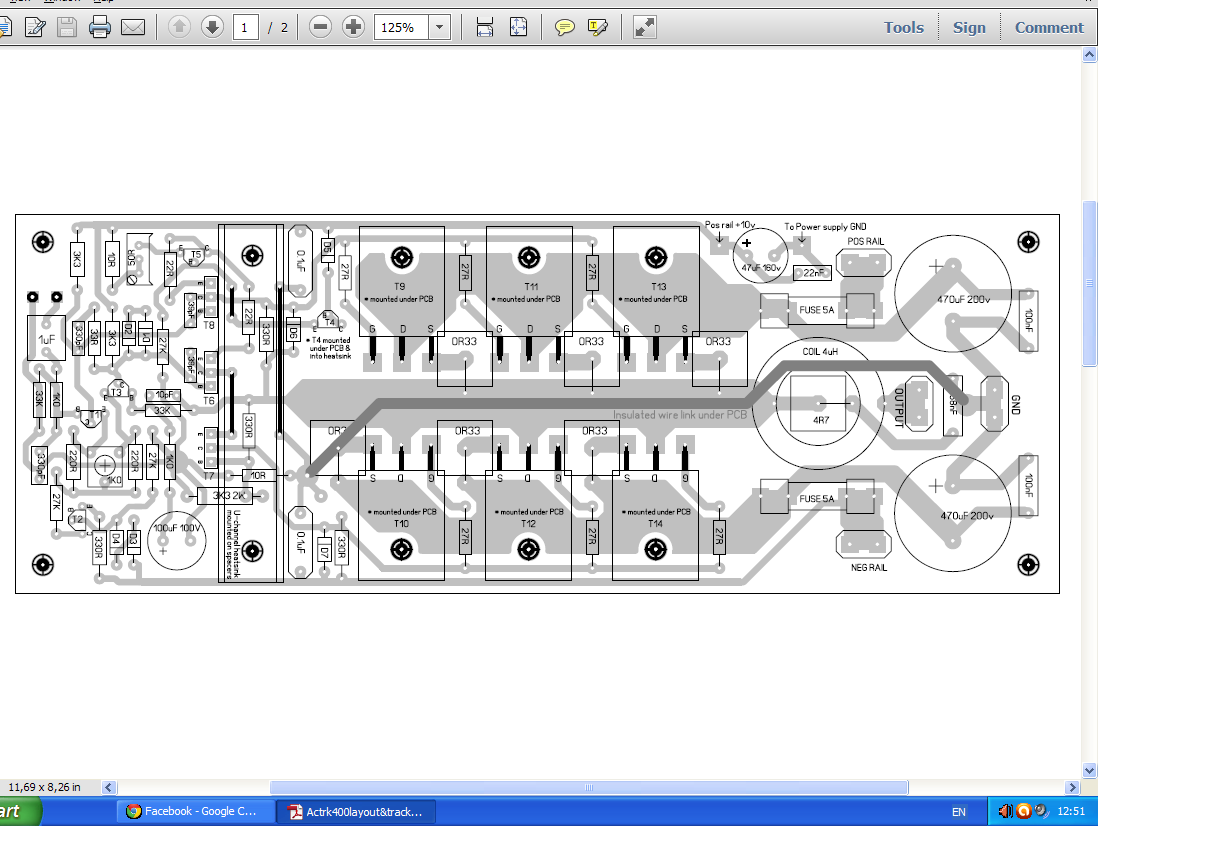Select the Highlight text tool
Viewport: 1205px width, 864px height.
point(598,28)
